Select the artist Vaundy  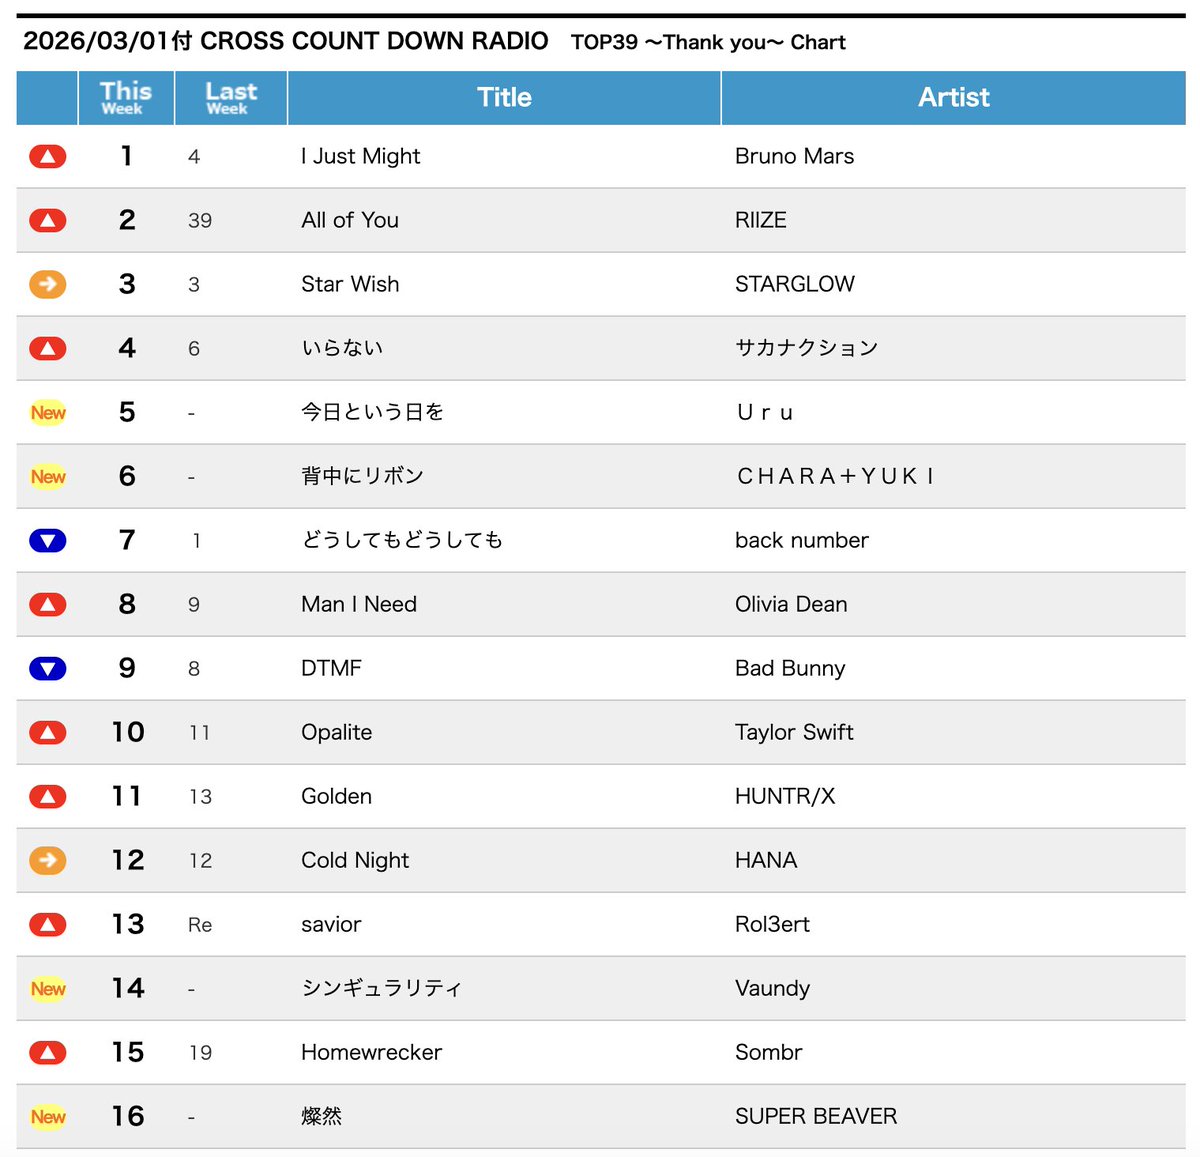coord(772,988)
